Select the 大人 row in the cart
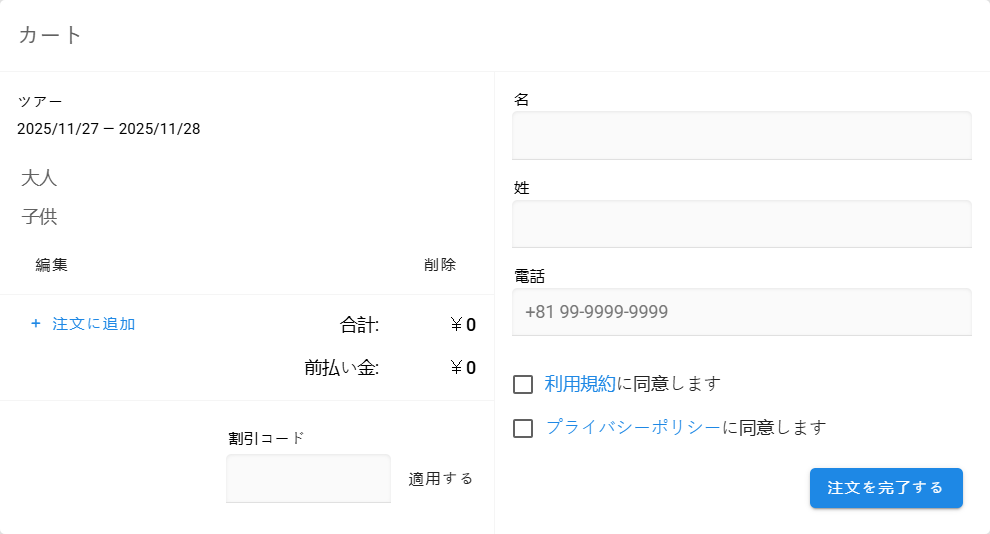 click(x=40, y=179)
